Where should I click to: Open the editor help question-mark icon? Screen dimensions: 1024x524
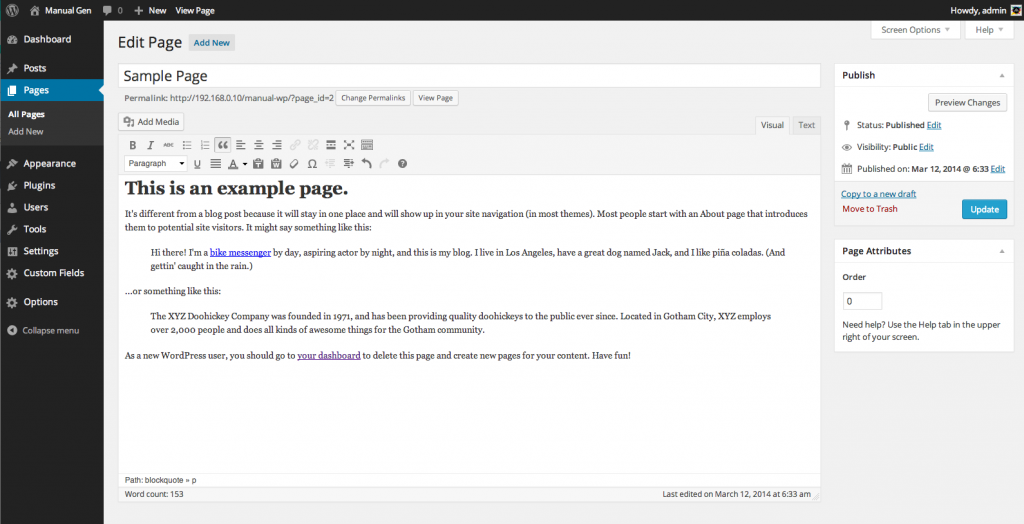point(402,163)
